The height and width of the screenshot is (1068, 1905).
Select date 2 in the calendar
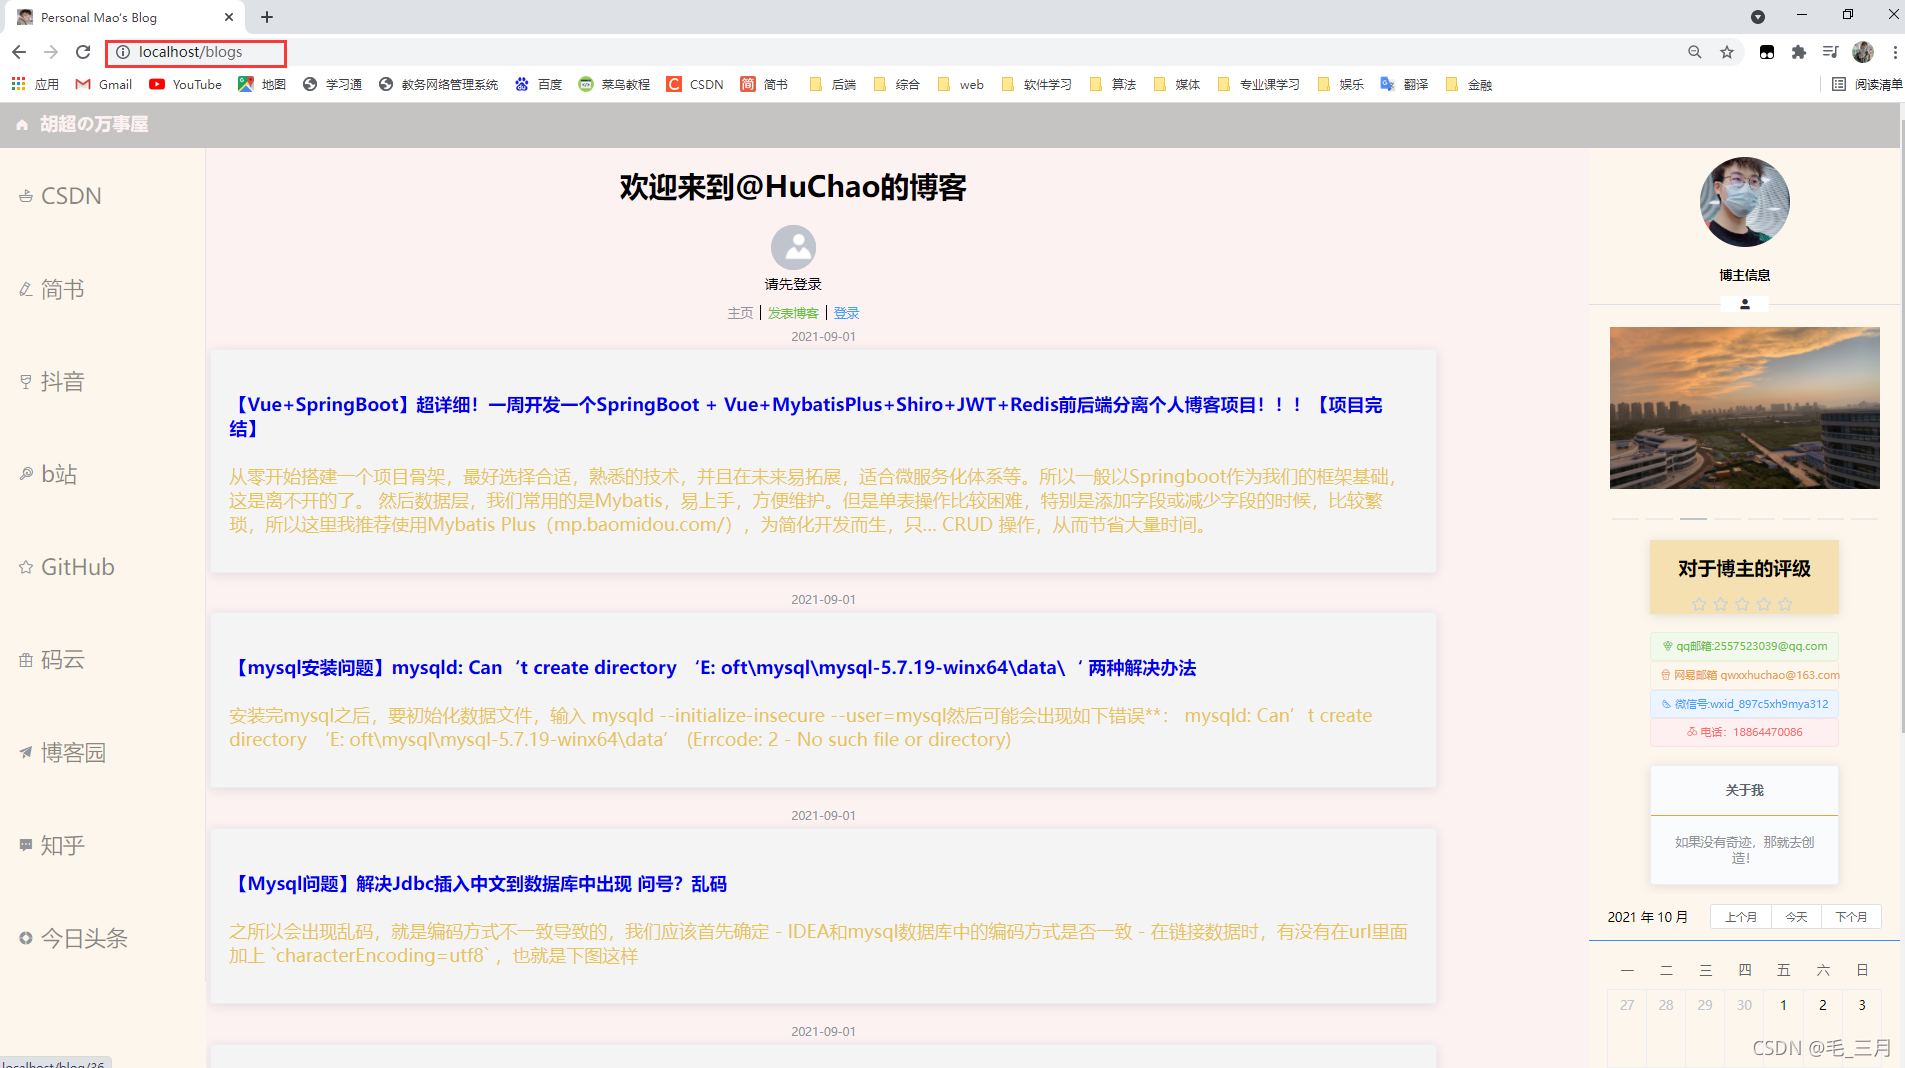(1823, 1005)
